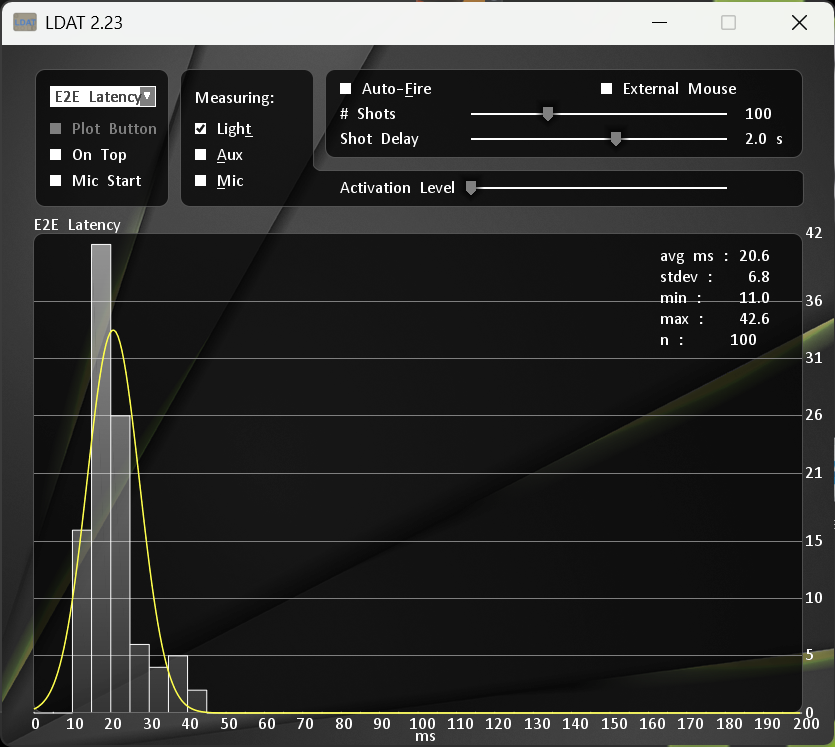Enable the On Top checkbox
Screen dimensions: 835x747
[55, 154]
